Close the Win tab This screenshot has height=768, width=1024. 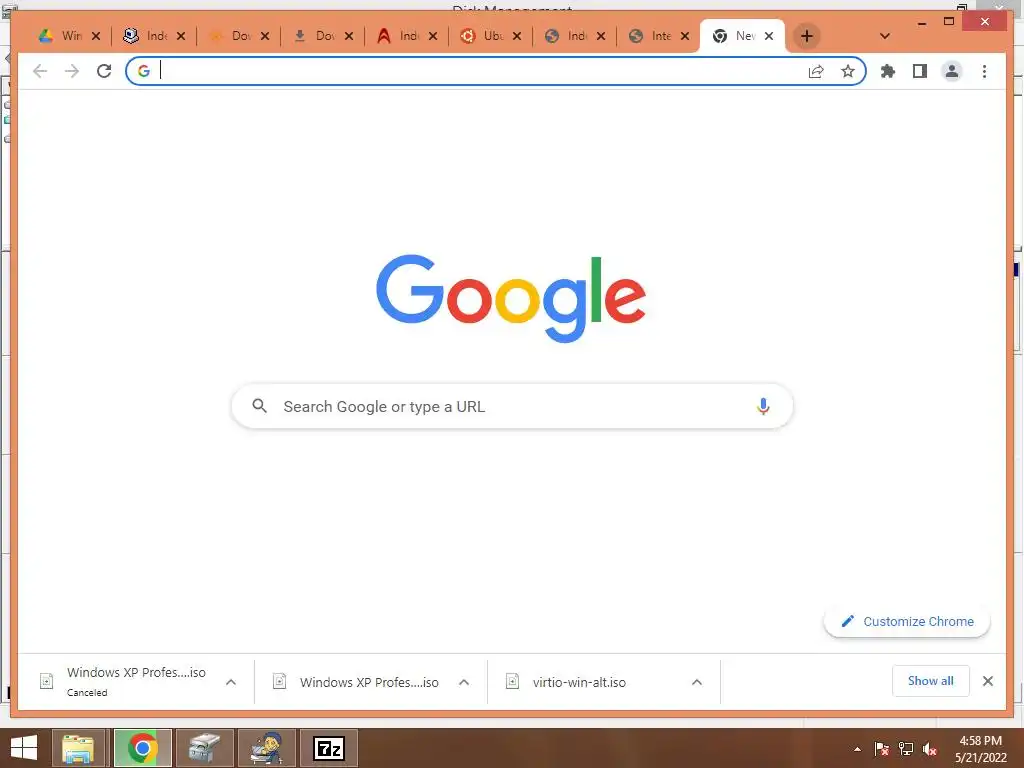96,36
